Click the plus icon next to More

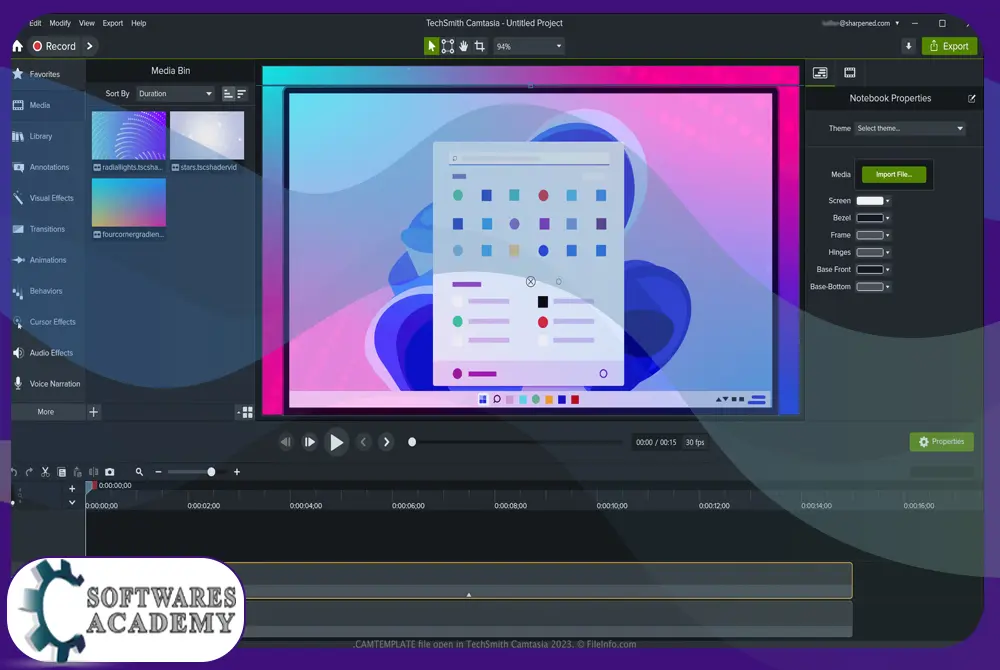tap(94, 412)
